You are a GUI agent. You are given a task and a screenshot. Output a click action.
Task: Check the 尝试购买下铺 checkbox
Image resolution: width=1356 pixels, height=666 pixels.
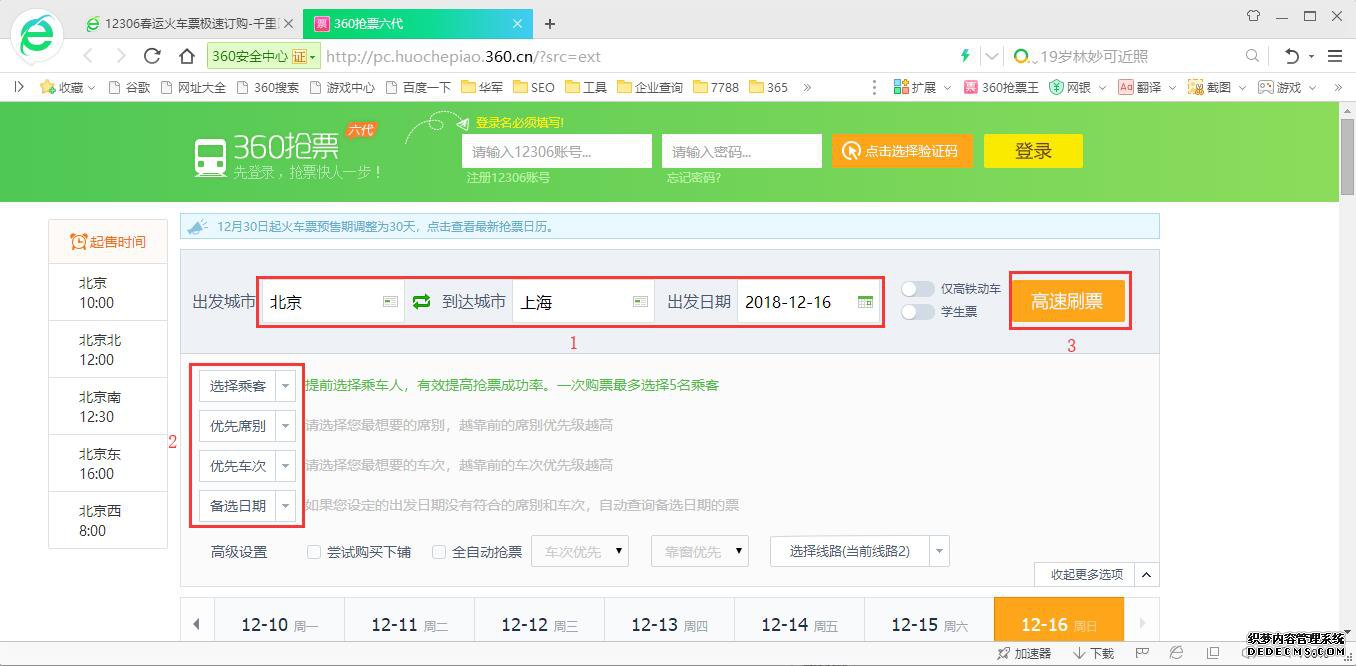click(314, 551)
